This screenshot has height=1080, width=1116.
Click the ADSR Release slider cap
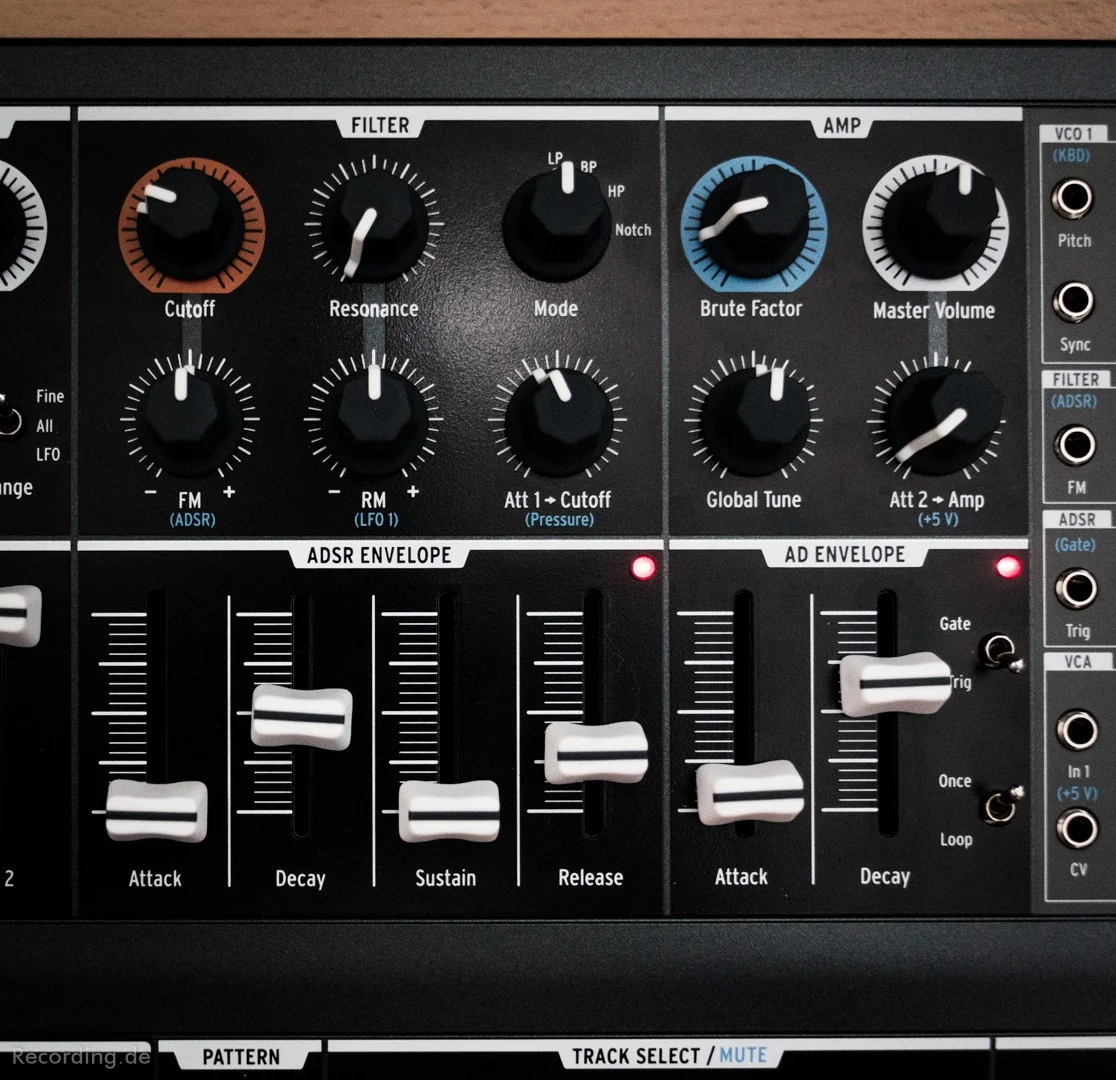click(596, 752)
